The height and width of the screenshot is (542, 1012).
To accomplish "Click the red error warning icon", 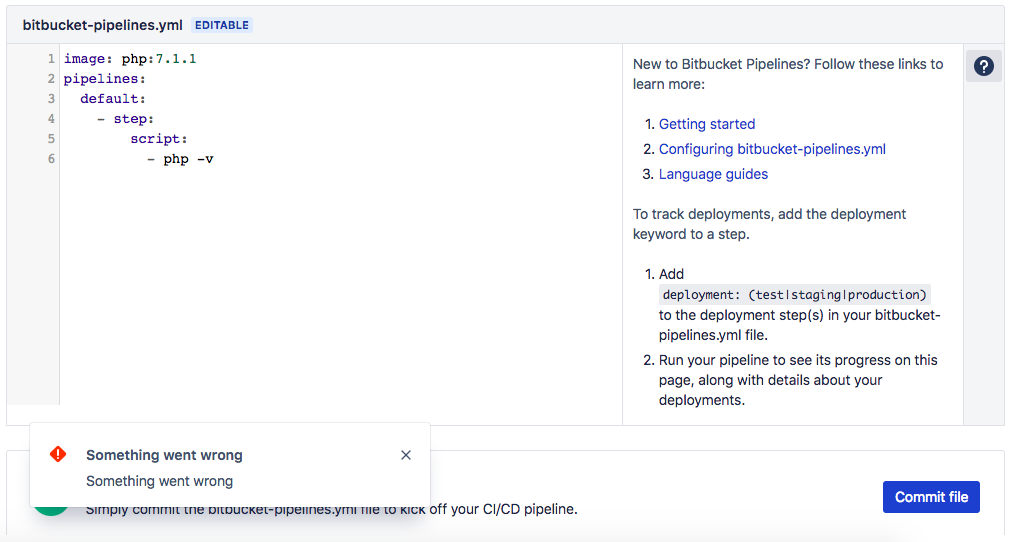I will (58, 454).
